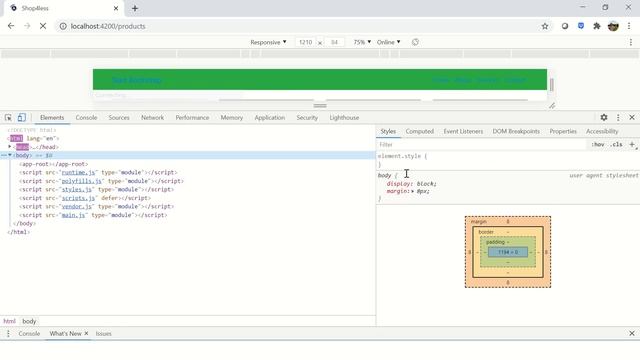Viewport: 640px width, 360px height.
Task: Open the Memory tab
Action: [x=231, y=118]
